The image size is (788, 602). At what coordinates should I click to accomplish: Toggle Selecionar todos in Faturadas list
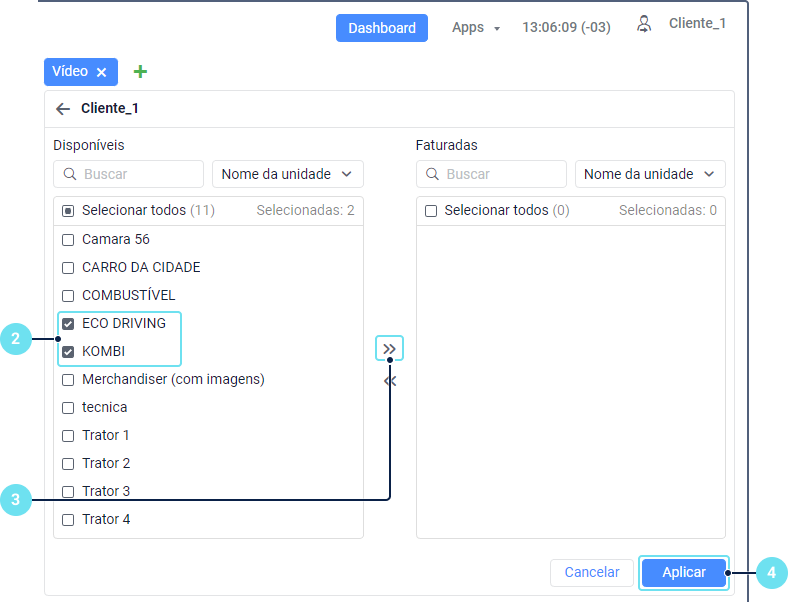[431, 211]
